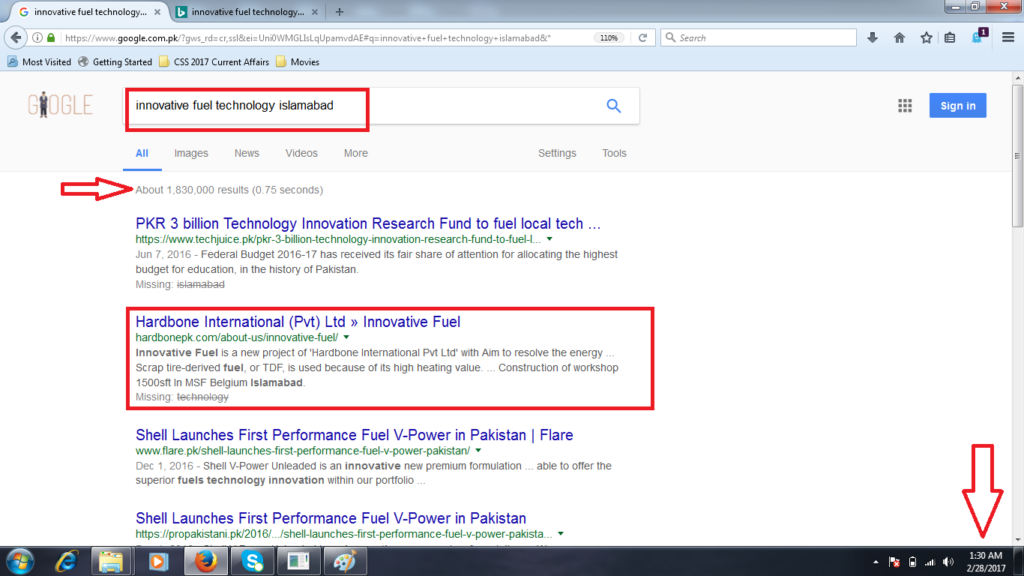The image size is (1024, 576).
Task: Switch to Videos results tab
Action: (x=301, y=153)
